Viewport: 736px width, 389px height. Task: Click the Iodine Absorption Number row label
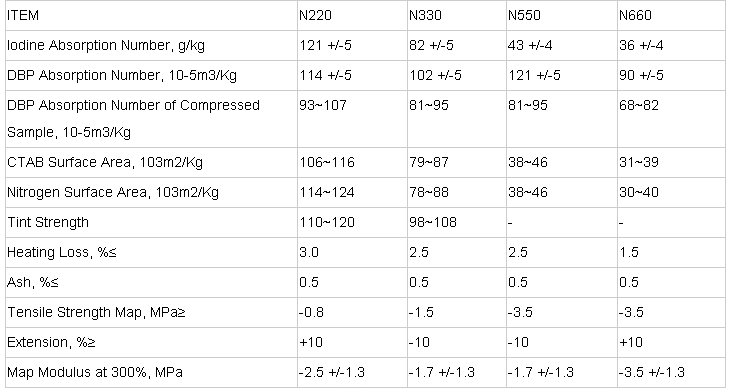pyautogui.click(x=106, y=46)
